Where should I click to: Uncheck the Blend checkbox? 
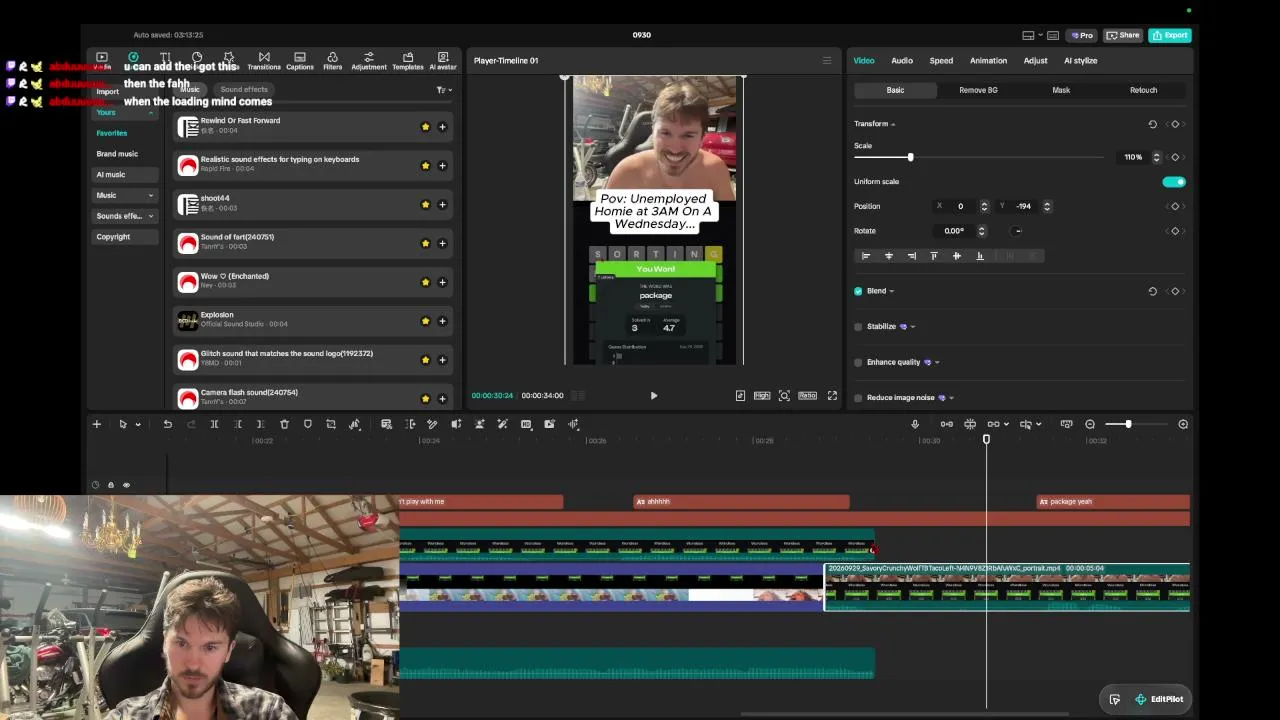[x=858, y=291]
